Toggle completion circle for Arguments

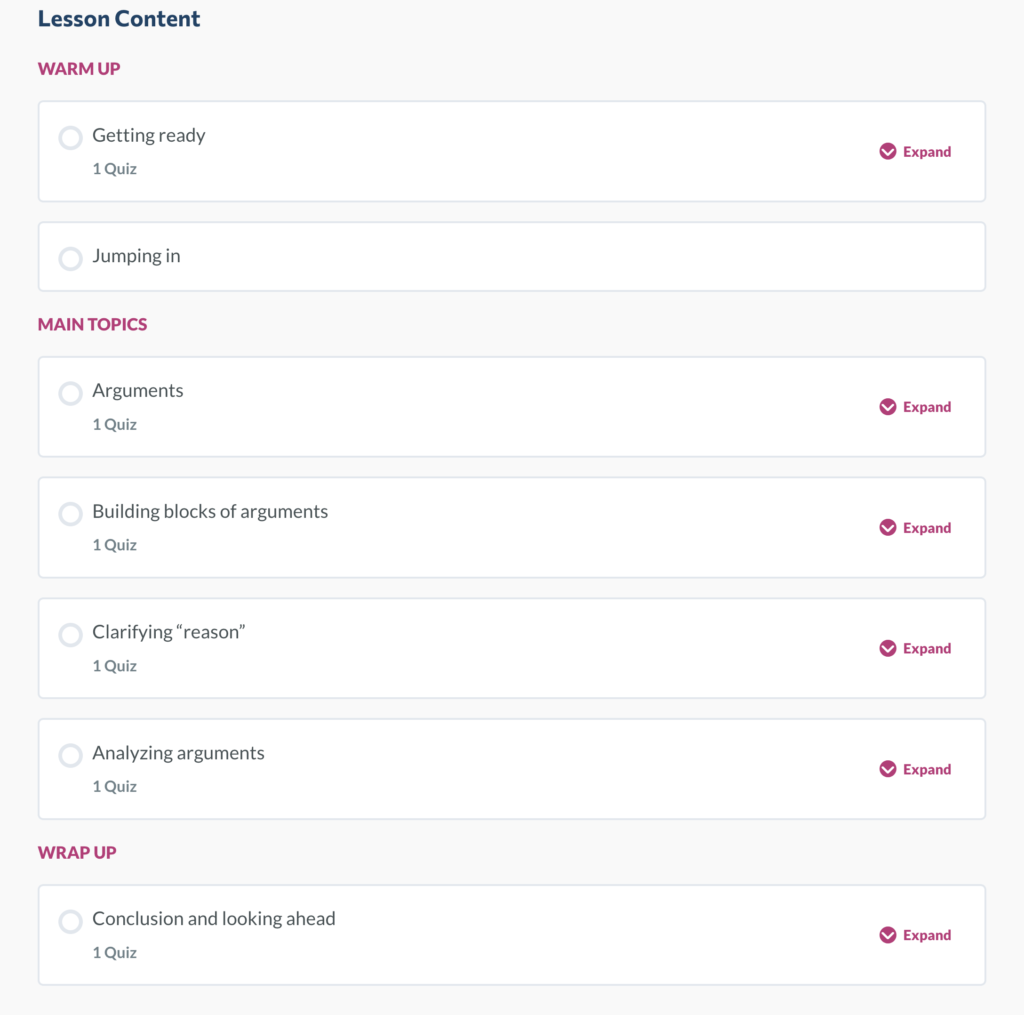[71, 393]
